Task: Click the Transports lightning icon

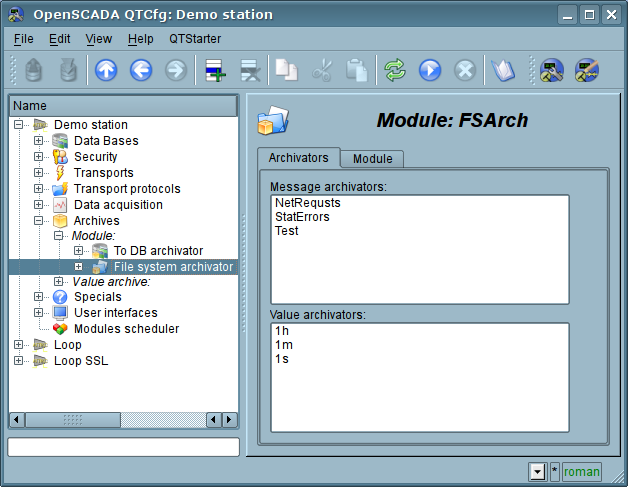Action: 60,173
